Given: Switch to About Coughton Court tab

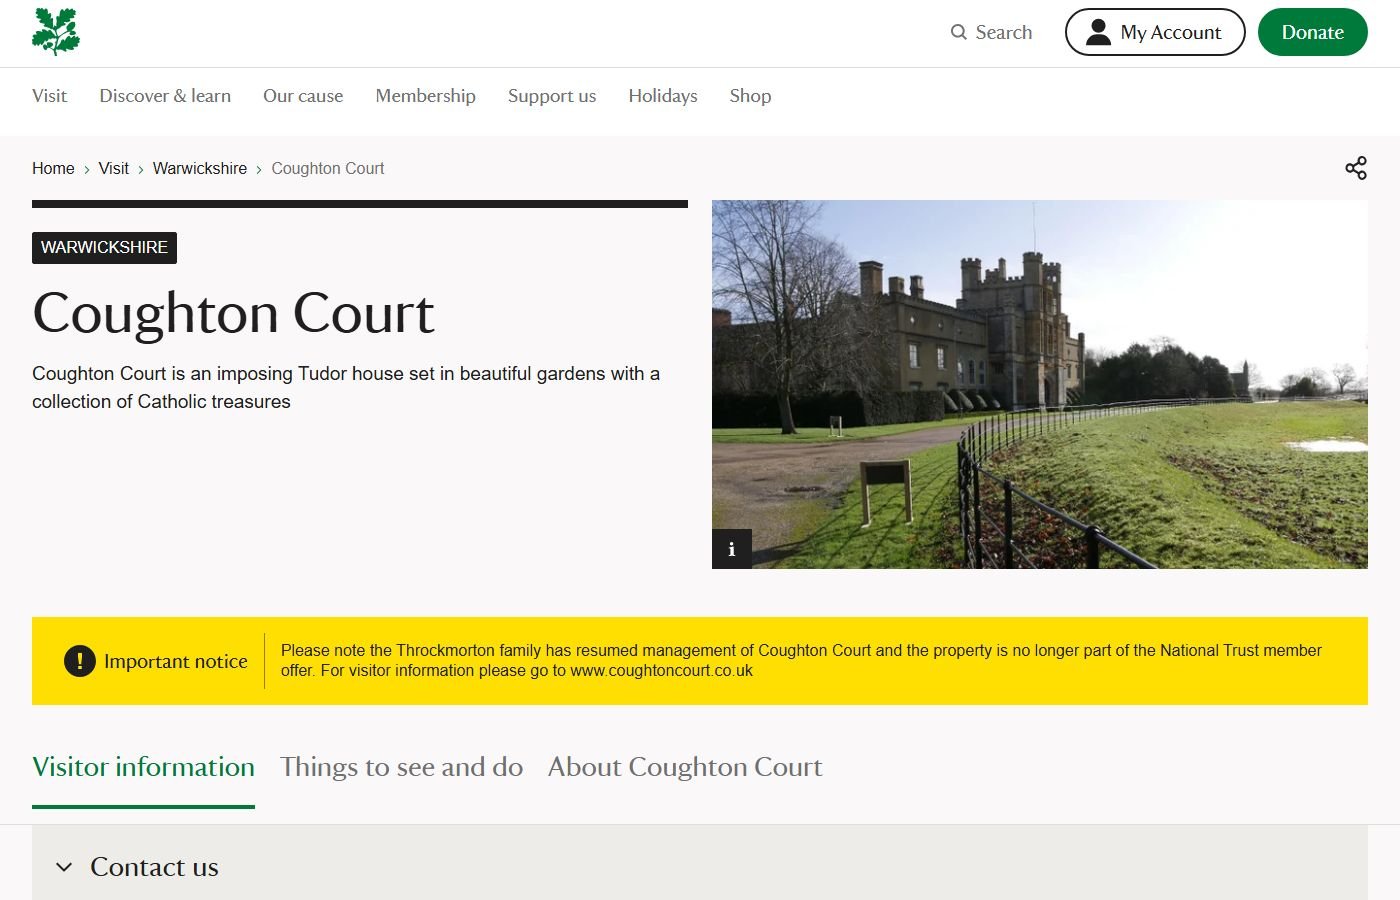Looking at the screenshot, I should click(x=685, y=767).
